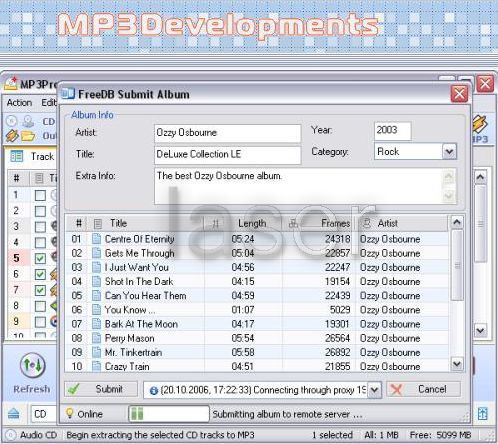
Task: Click the Refresh button label
Action: [x=32, y=389]
